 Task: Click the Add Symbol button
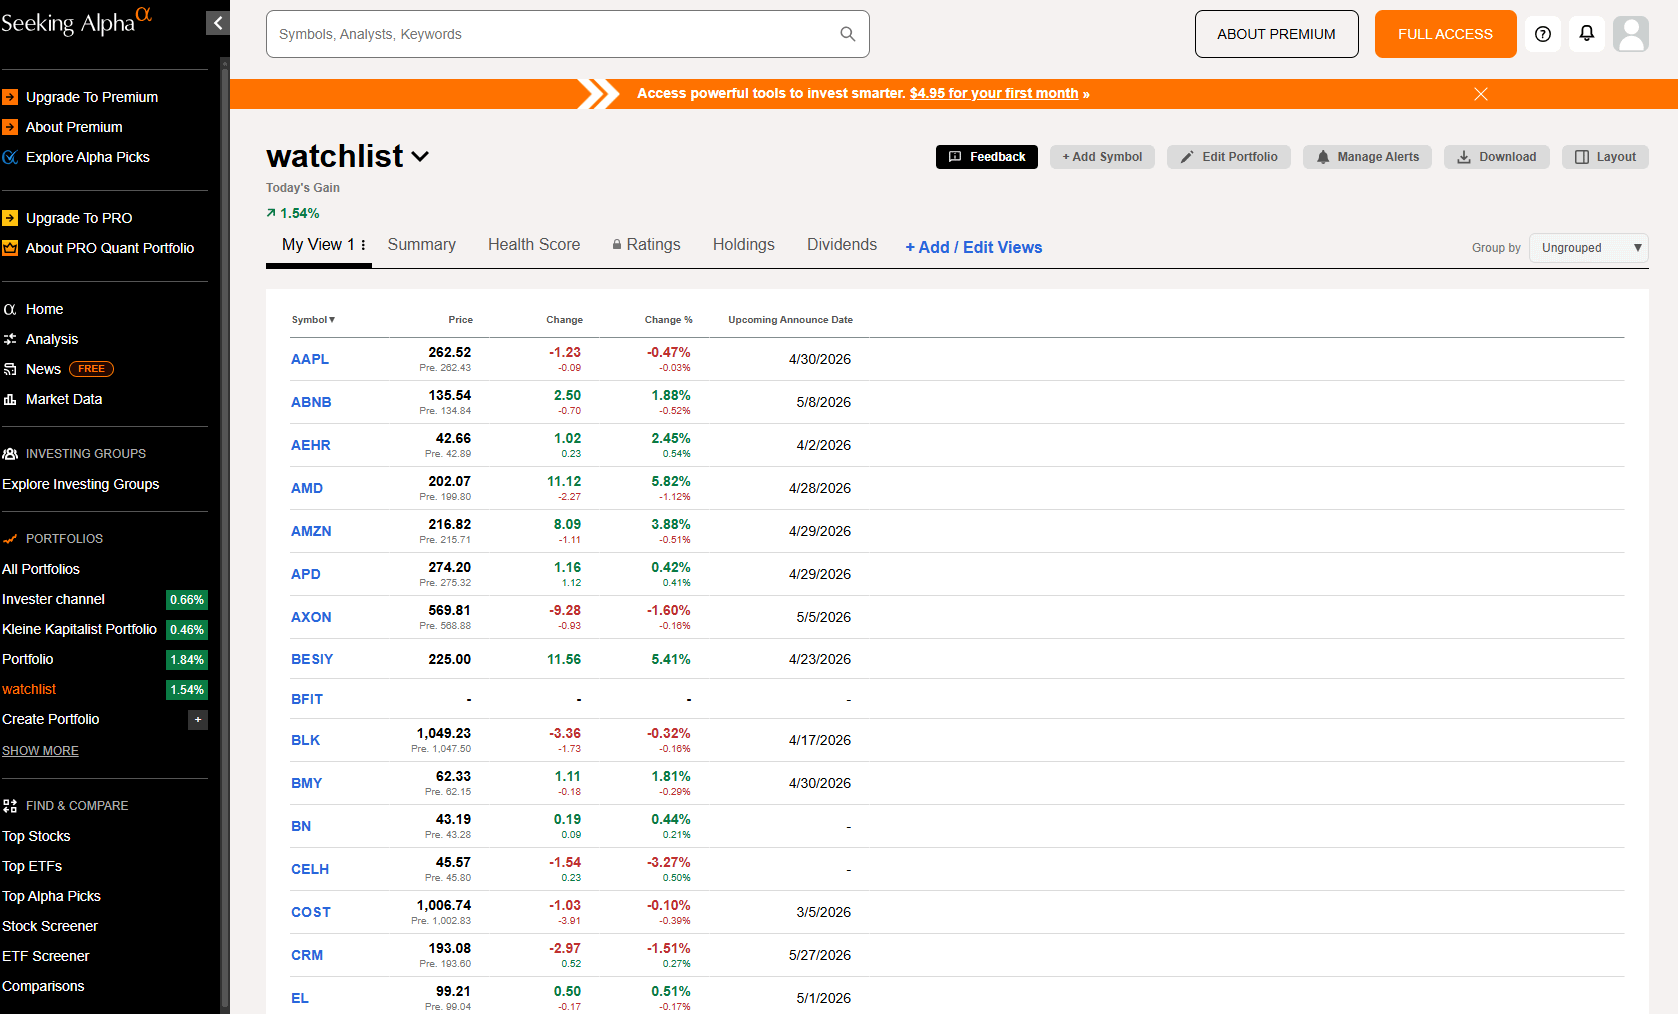pyautogui.click(x=1102, y=157)
